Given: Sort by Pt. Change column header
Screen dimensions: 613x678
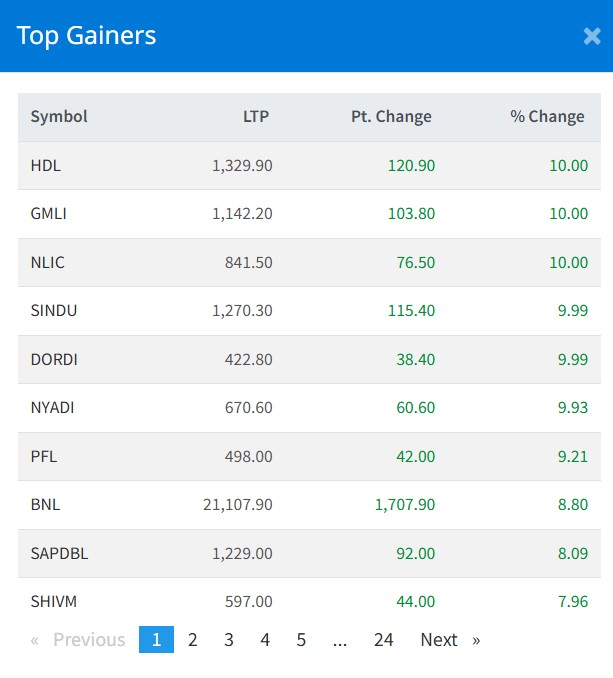Looking at the screenshot, I should coord(391,117).
